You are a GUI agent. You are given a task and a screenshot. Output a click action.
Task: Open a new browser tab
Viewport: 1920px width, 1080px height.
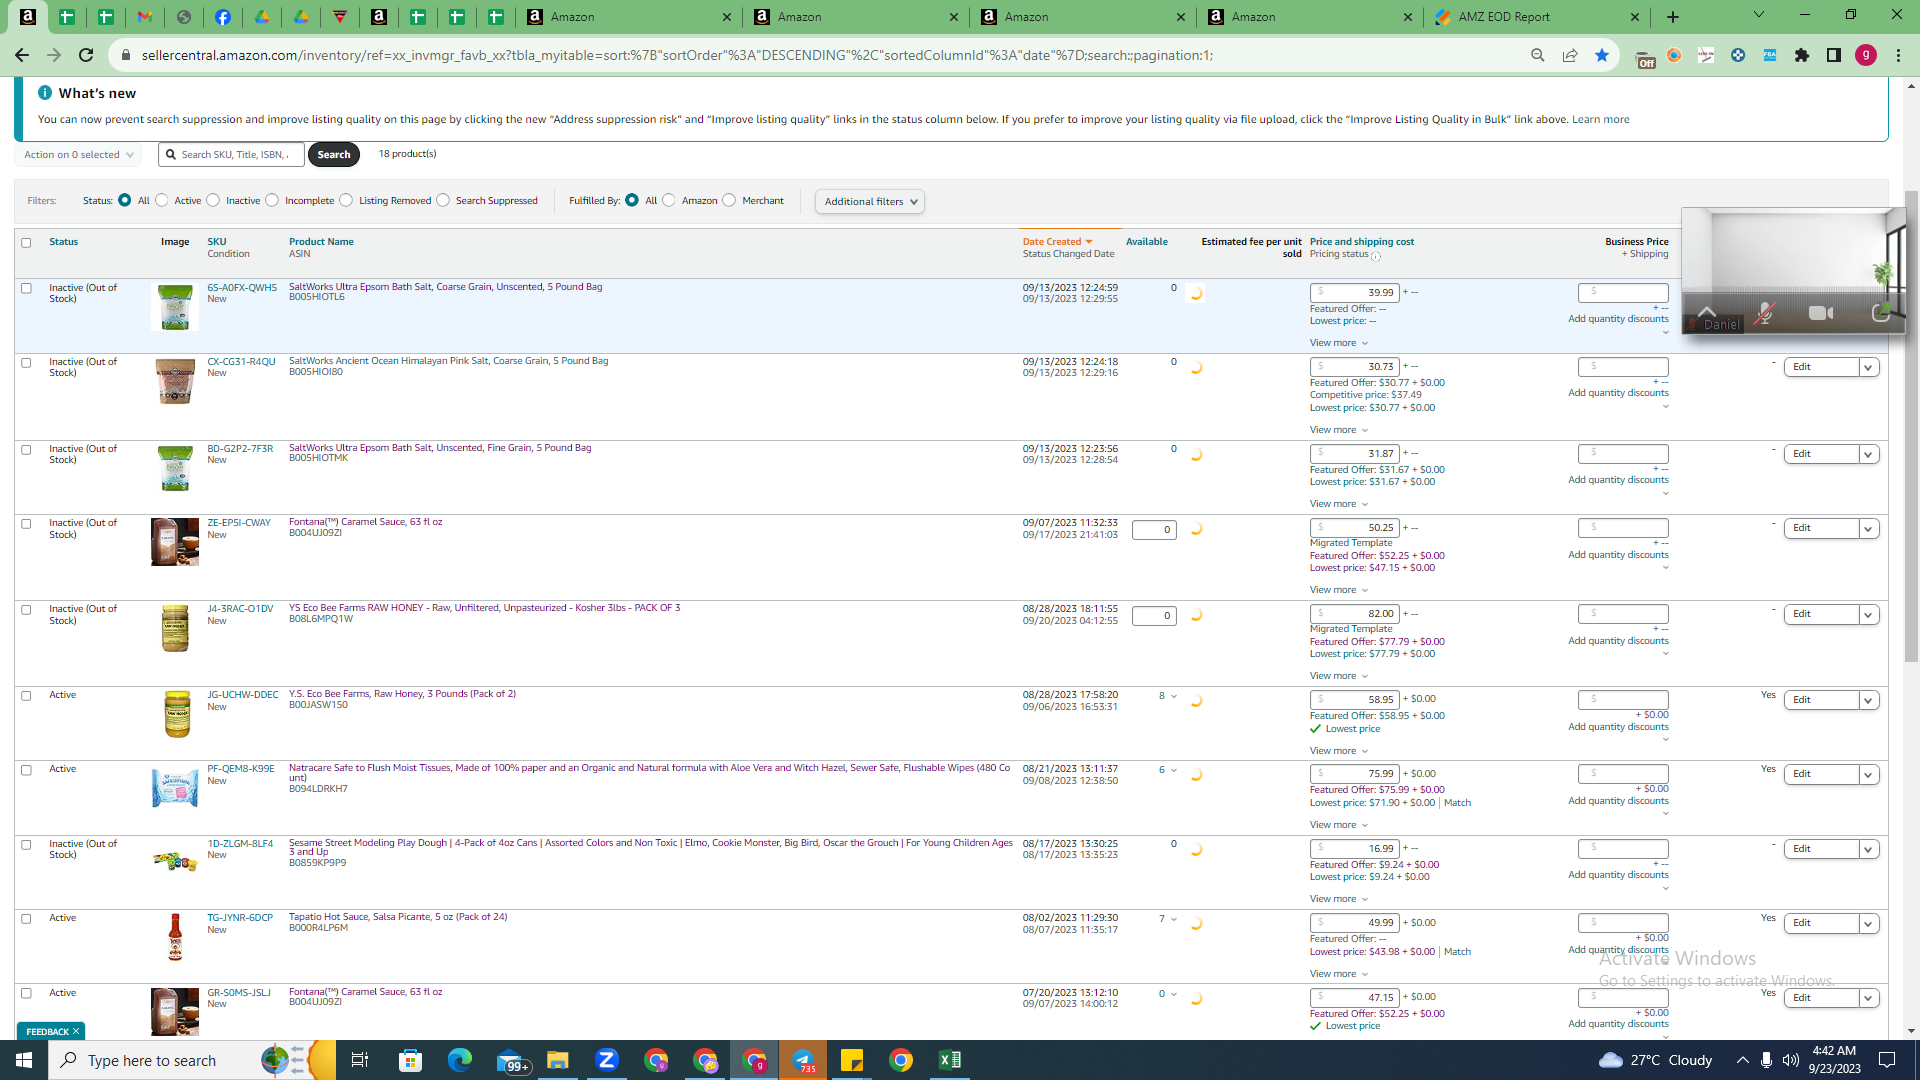[x=1673, y=17]
